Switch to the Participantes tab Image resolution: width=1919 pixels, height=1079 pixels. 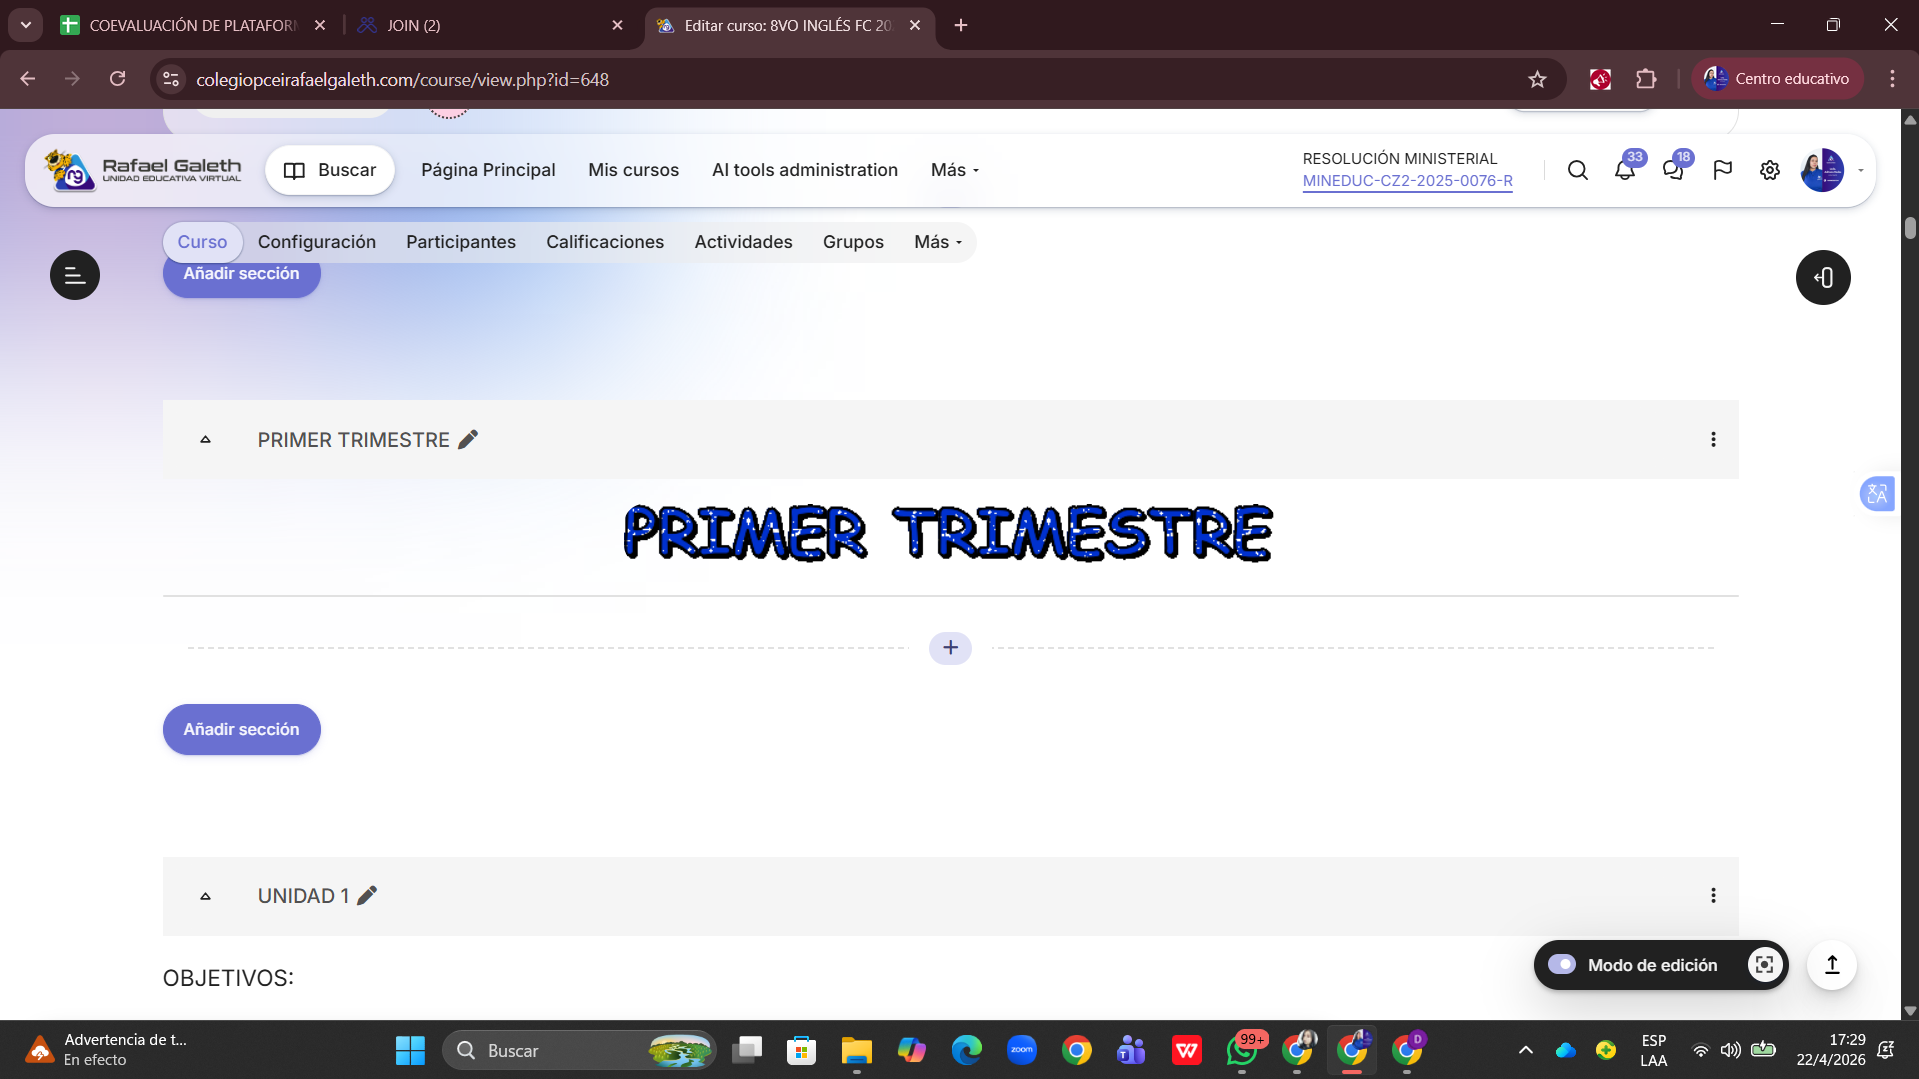pos(460,242)
